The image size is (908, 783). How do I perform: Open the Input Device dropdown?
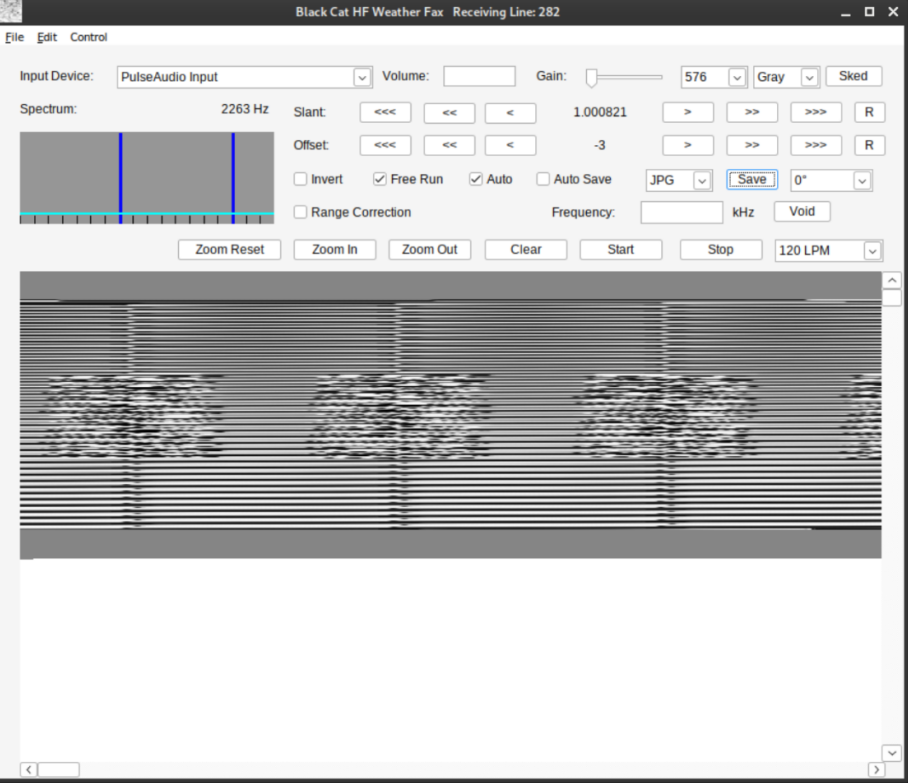[361, 77]
